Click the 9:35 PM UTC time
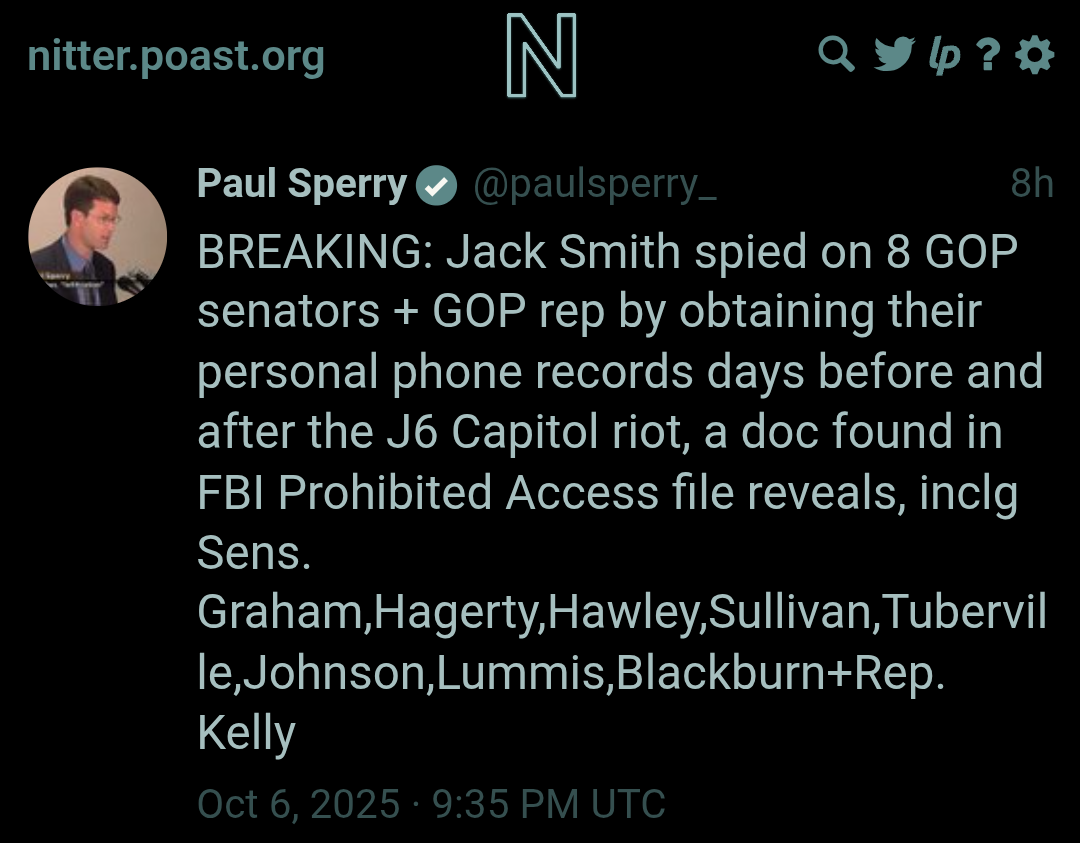 click(548, 804)
